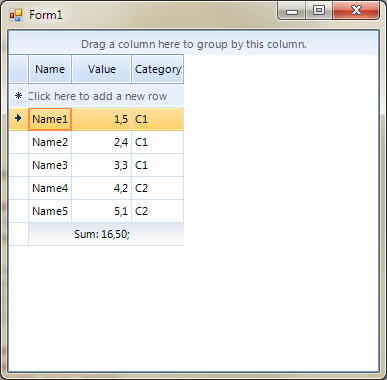Click the new row asterisk indicator
The height and width of the screenshot is (380, 387).
[19, 96]
